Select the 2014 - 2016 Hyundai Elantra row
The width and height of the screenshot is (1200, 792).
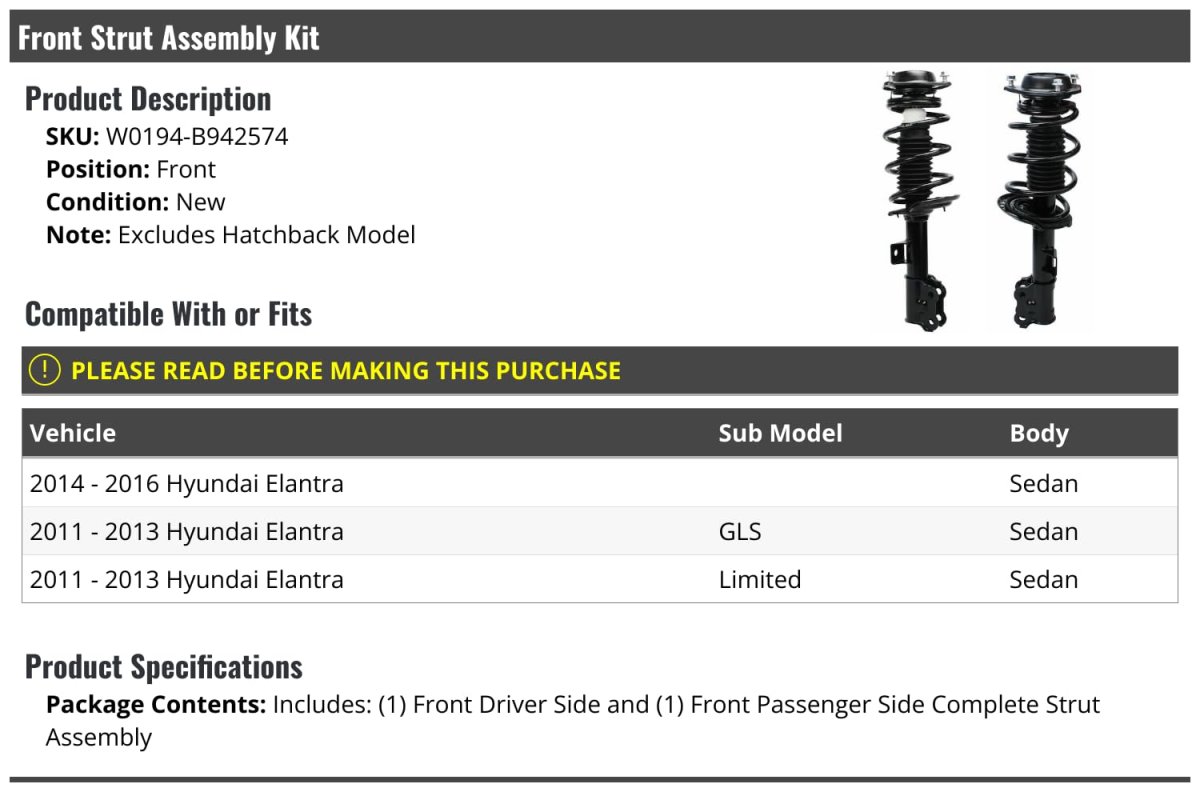coord(187,484)
